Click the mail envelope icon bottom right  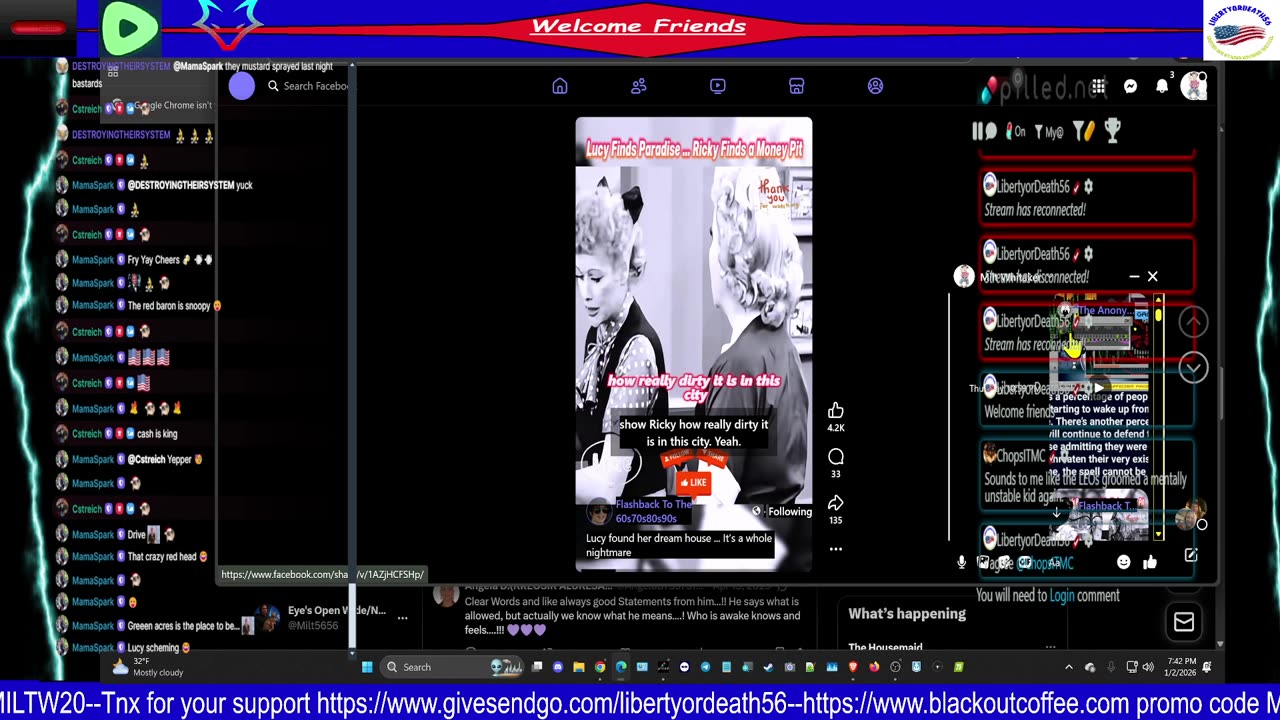tap(1184, 623)
